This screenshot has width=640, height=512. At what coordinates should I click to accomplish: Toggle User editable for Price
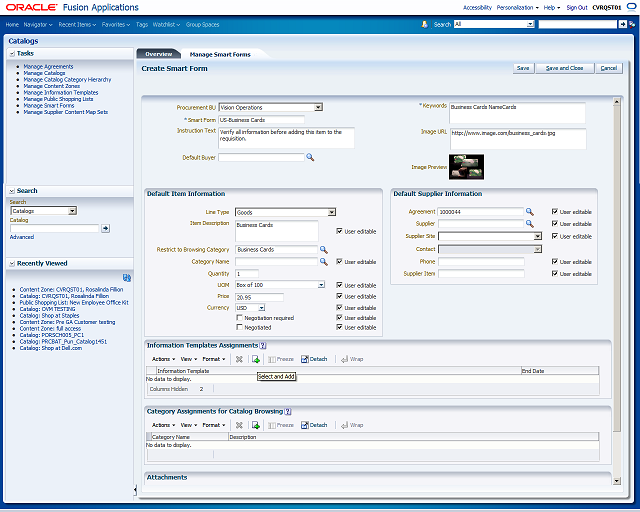point(339,296)
